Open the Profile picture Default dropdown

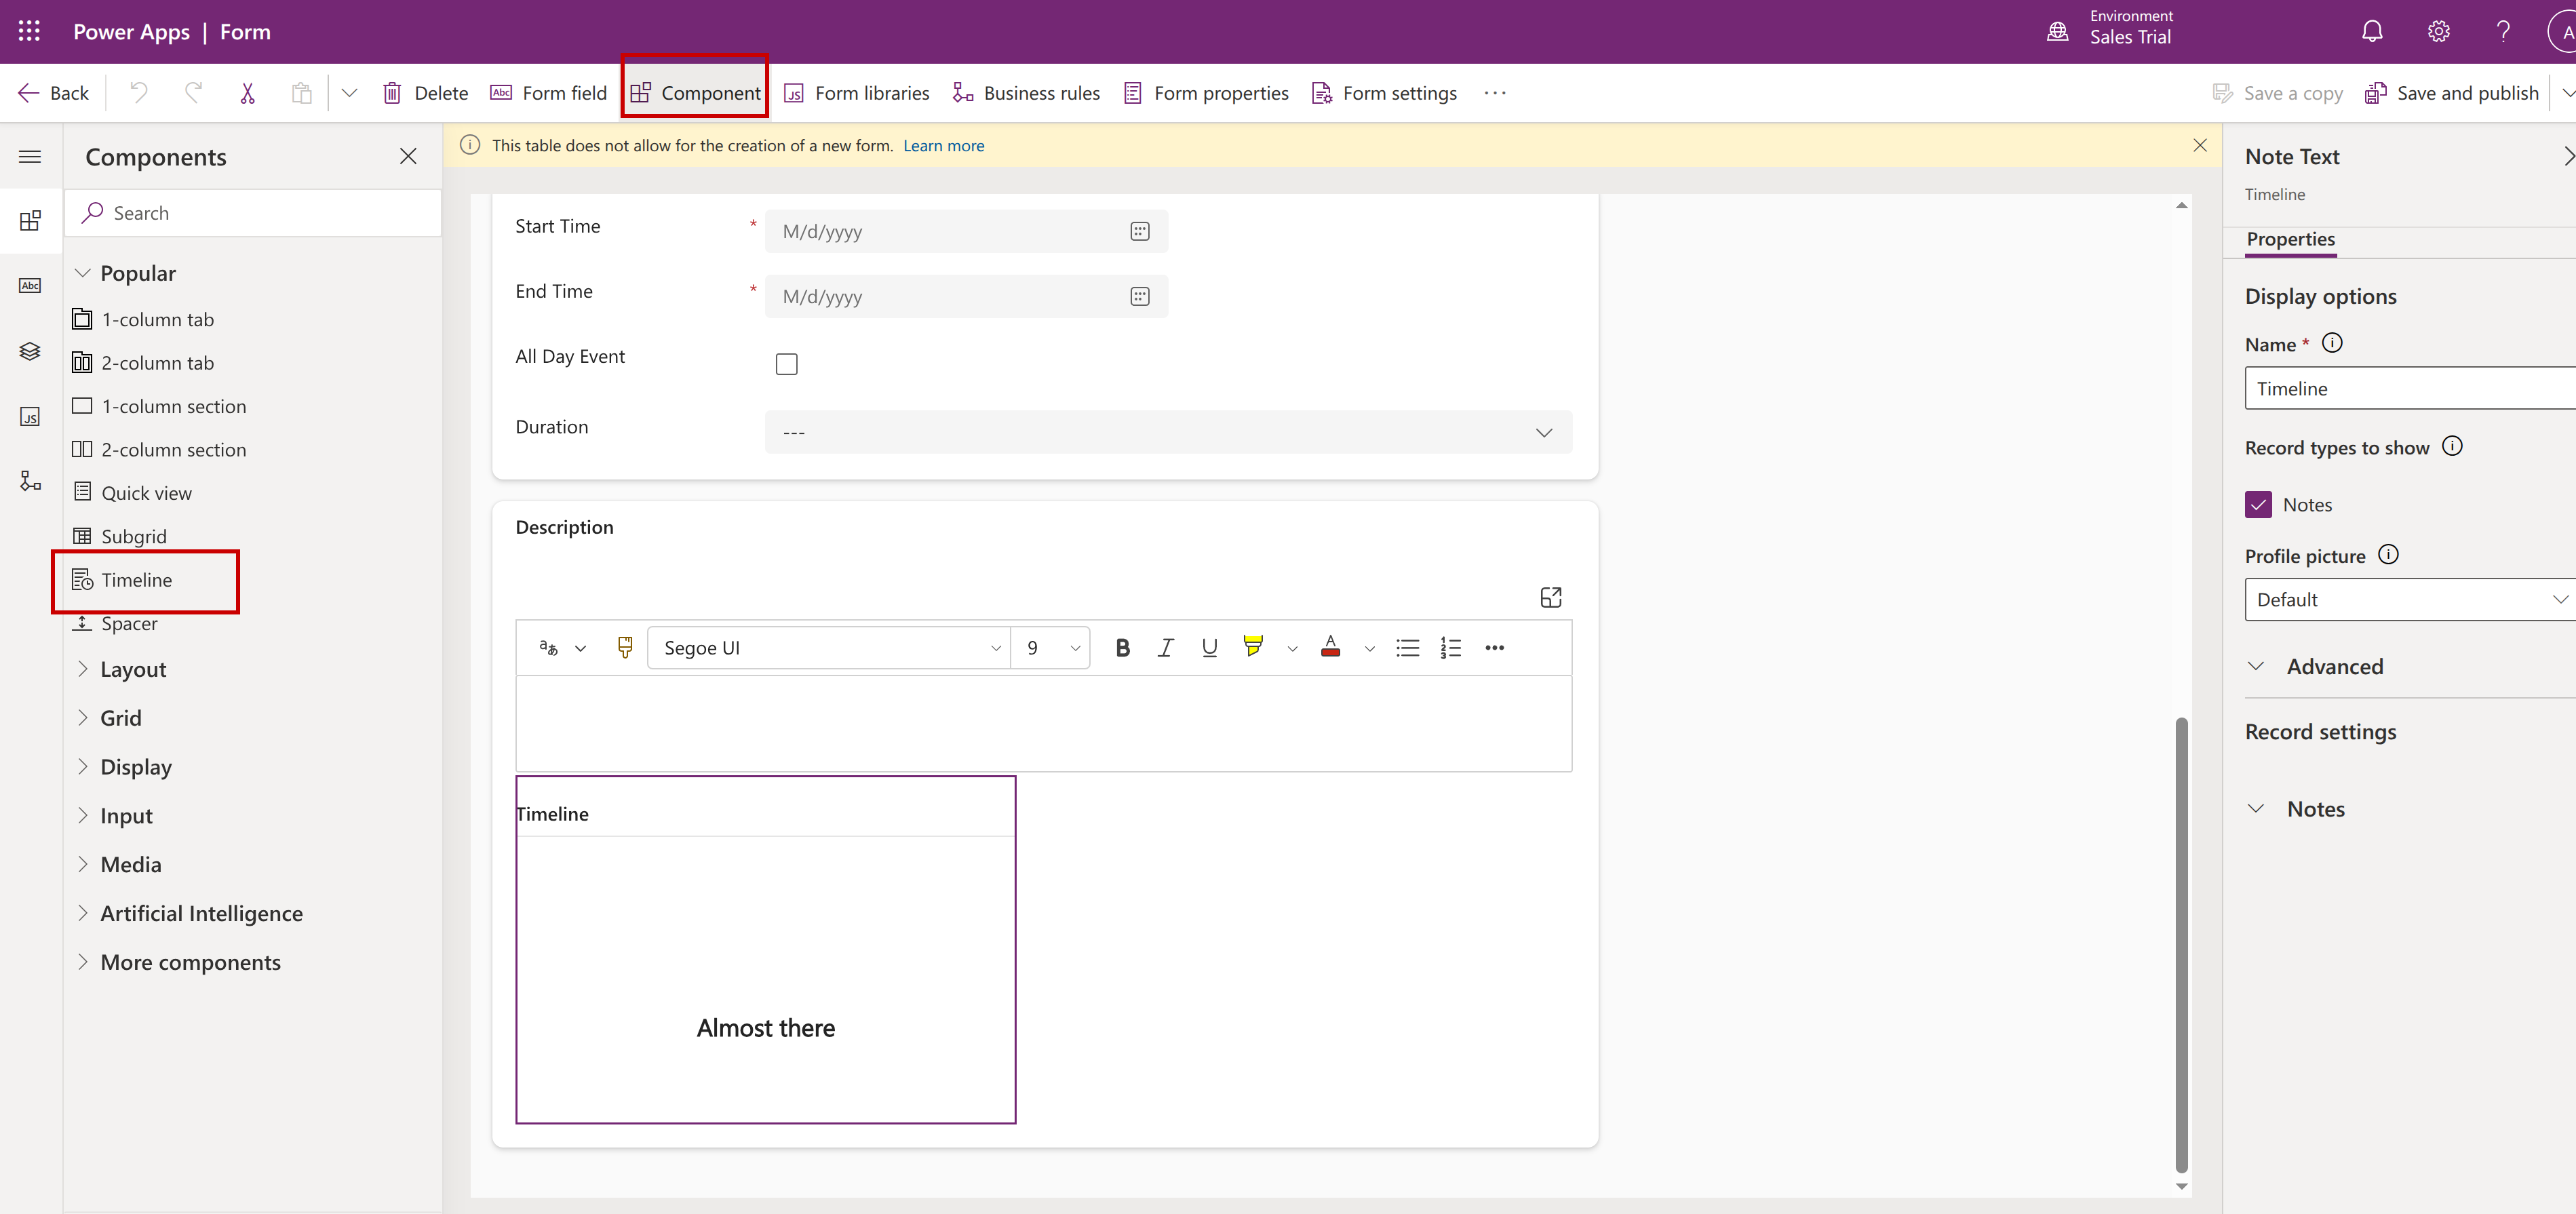(x=2409, y=600)
